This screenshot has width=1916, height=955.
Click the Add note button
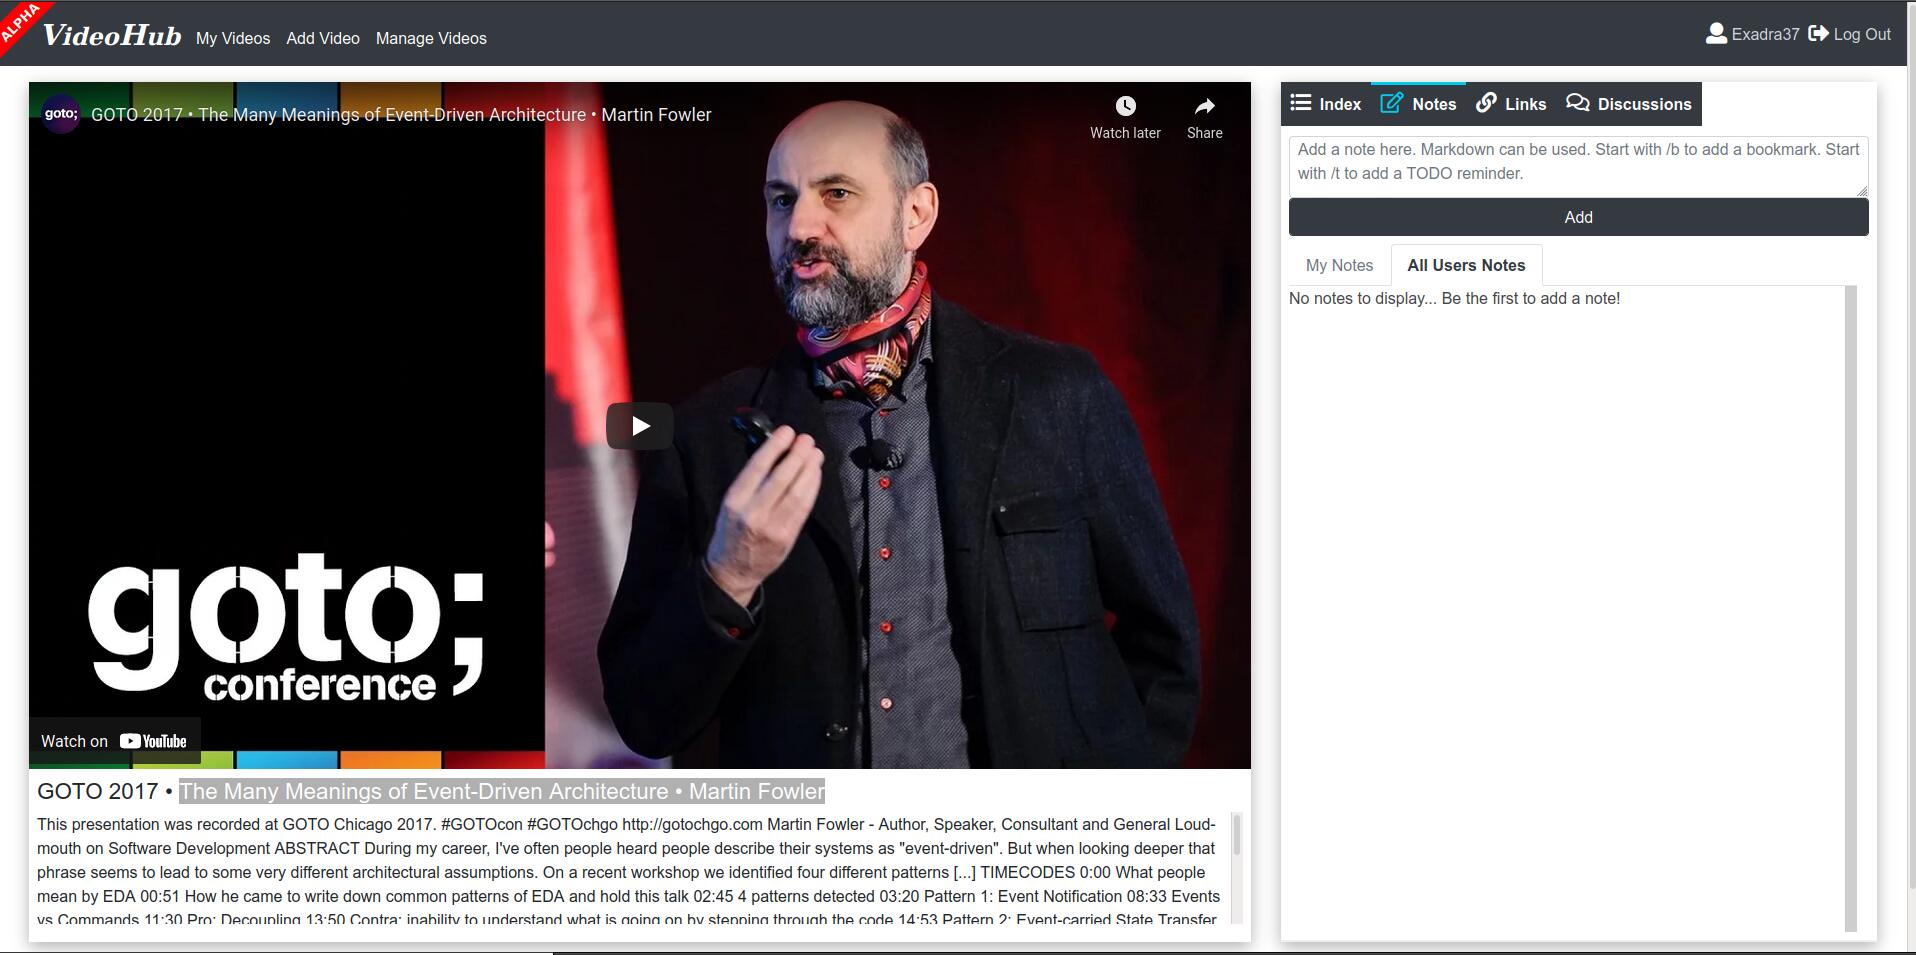coord(1578,217)
